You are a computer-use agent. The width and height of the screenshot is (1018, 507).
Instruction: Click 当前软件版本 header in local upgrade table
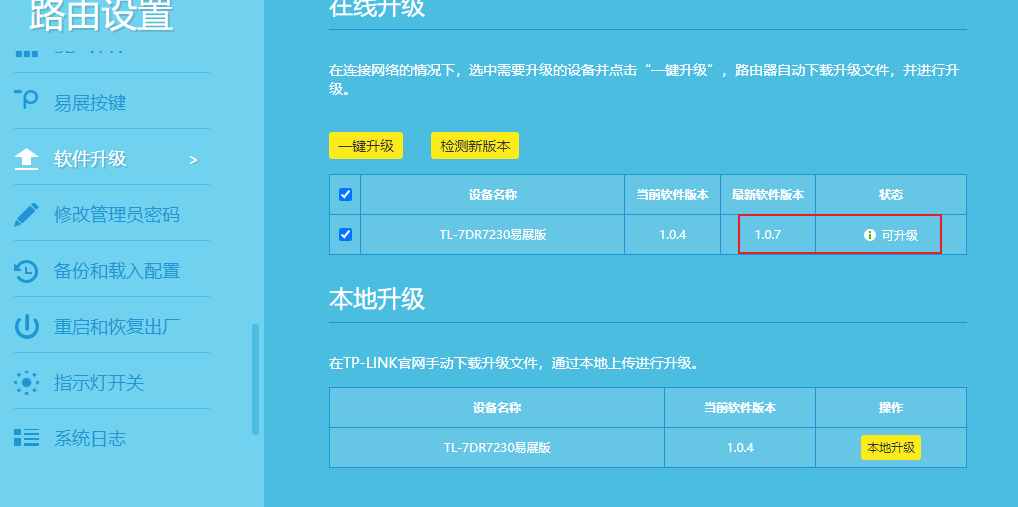pyautogui.click(x=740, y=408)
